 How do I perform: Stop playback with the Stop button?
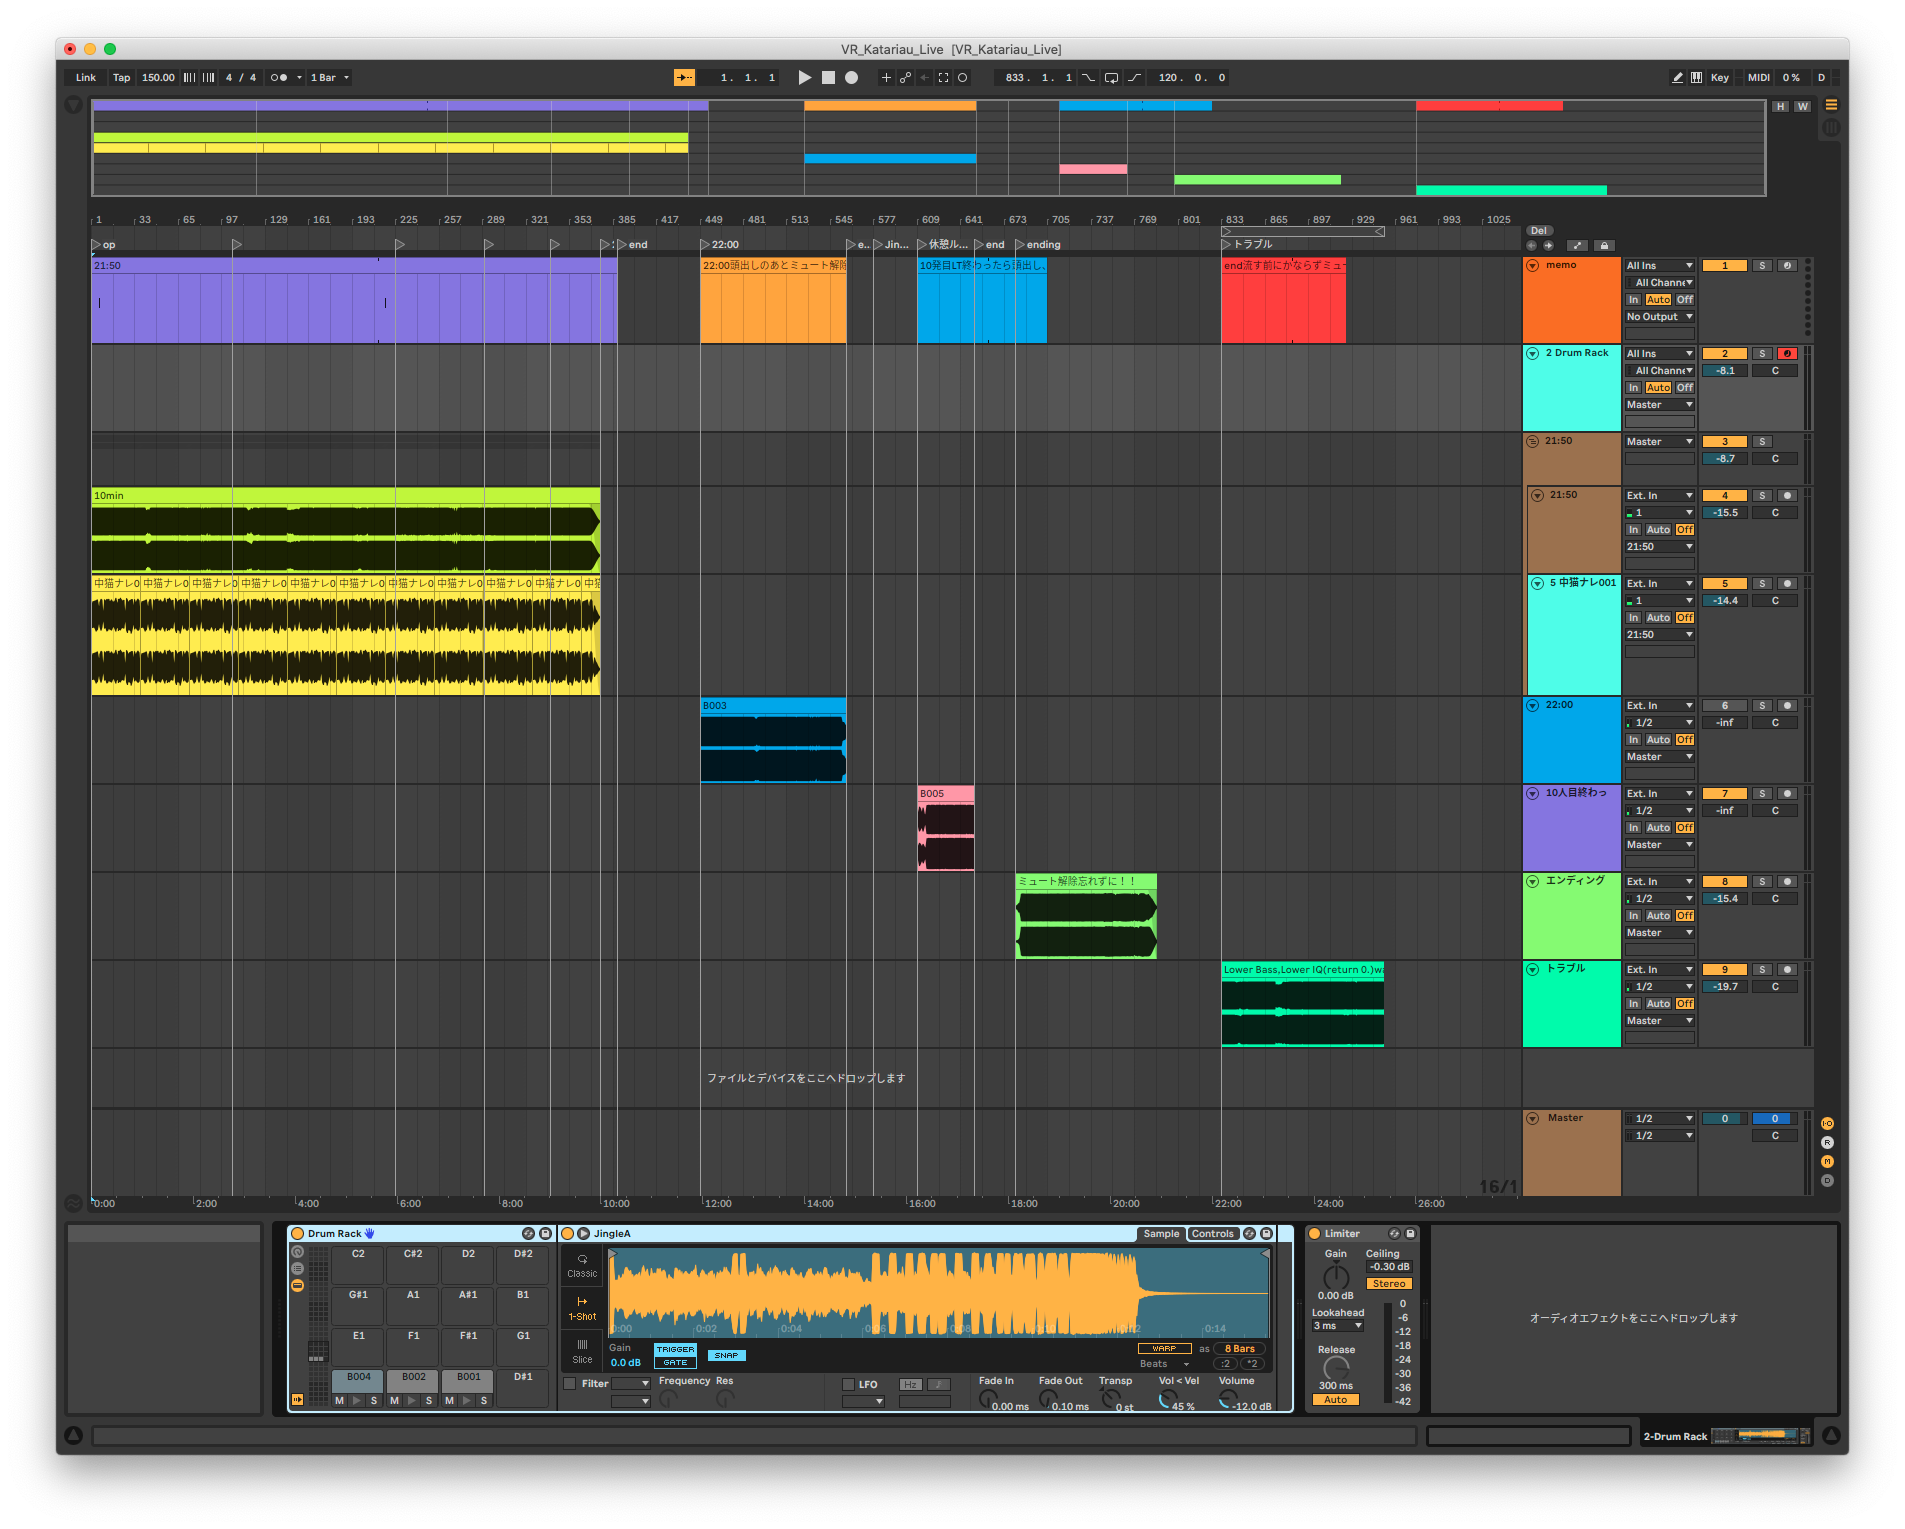828,78
